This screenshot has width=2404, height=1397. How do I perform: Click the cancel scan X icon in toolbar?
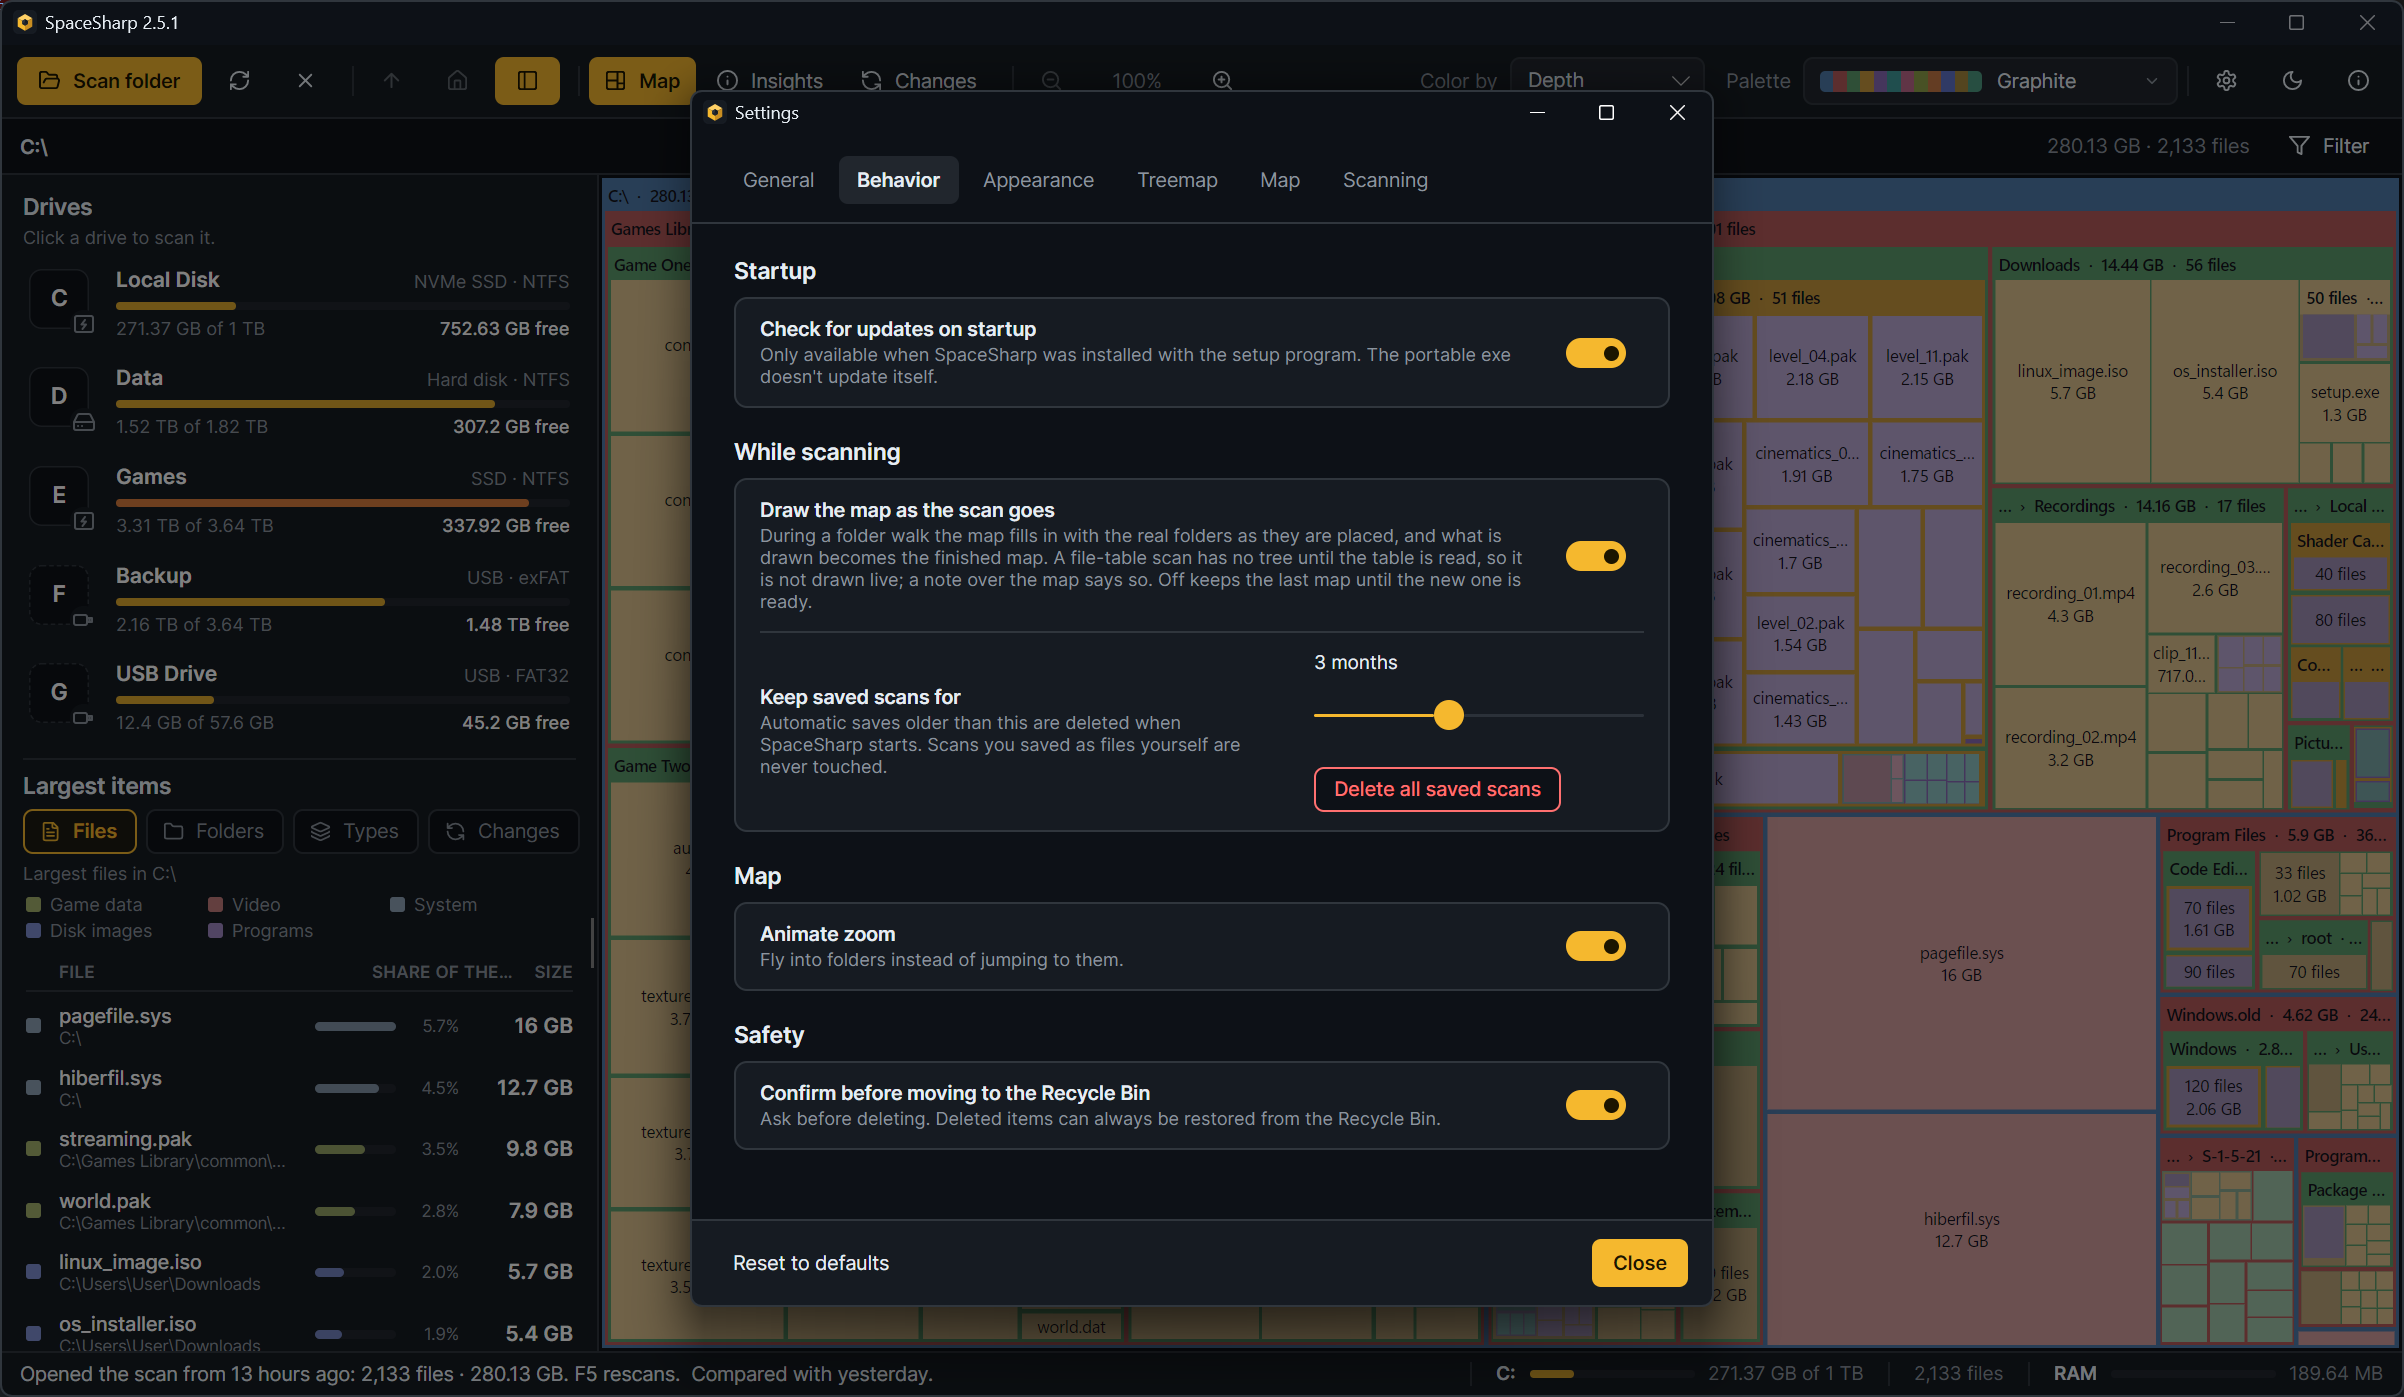point(305,81)
